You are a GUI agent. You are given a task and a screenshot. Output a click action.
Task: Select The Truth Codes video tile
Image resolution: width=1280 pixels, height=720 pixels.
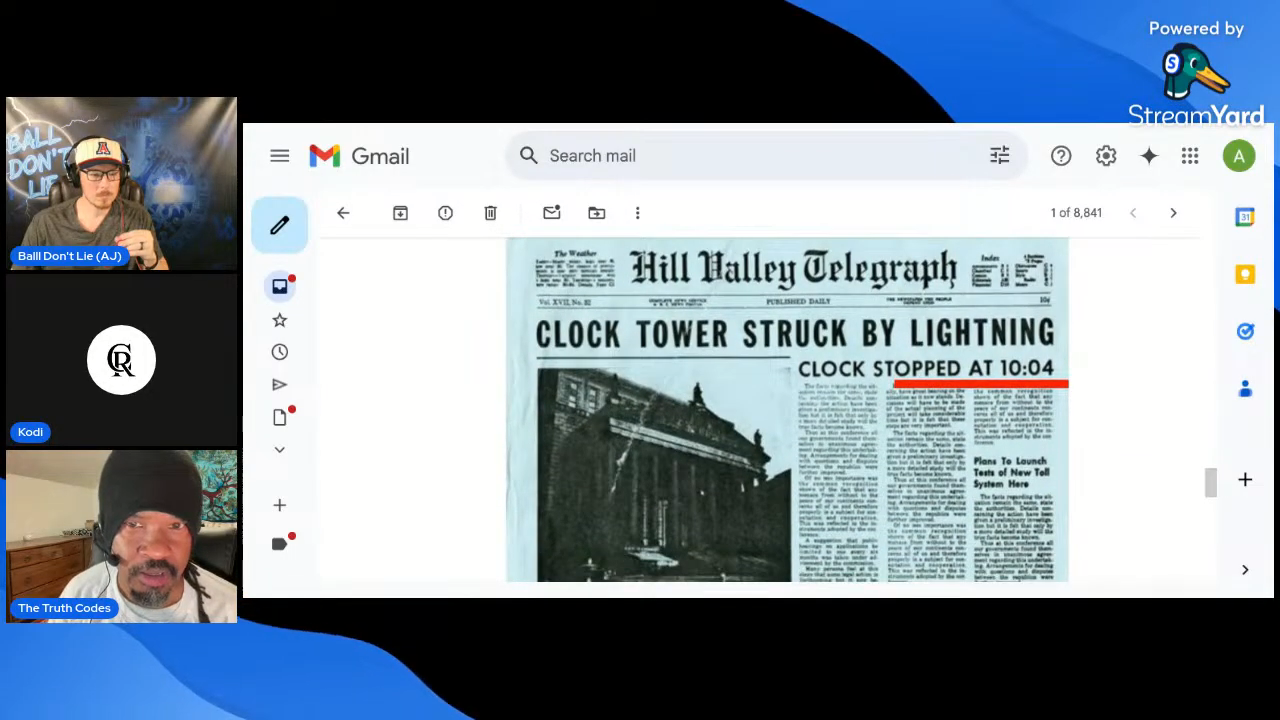pos(121,536)
